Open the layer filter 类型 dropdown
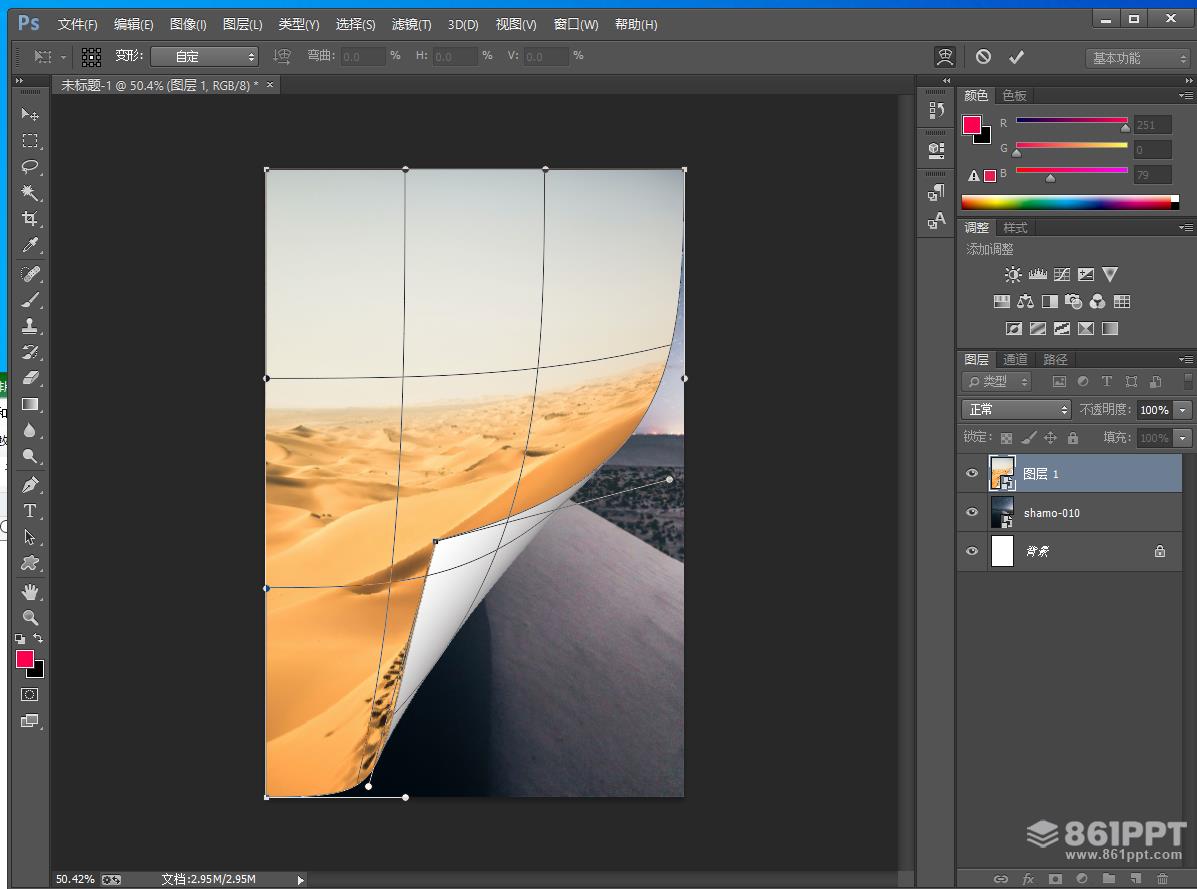The image size is (1197, 889). 997,382
